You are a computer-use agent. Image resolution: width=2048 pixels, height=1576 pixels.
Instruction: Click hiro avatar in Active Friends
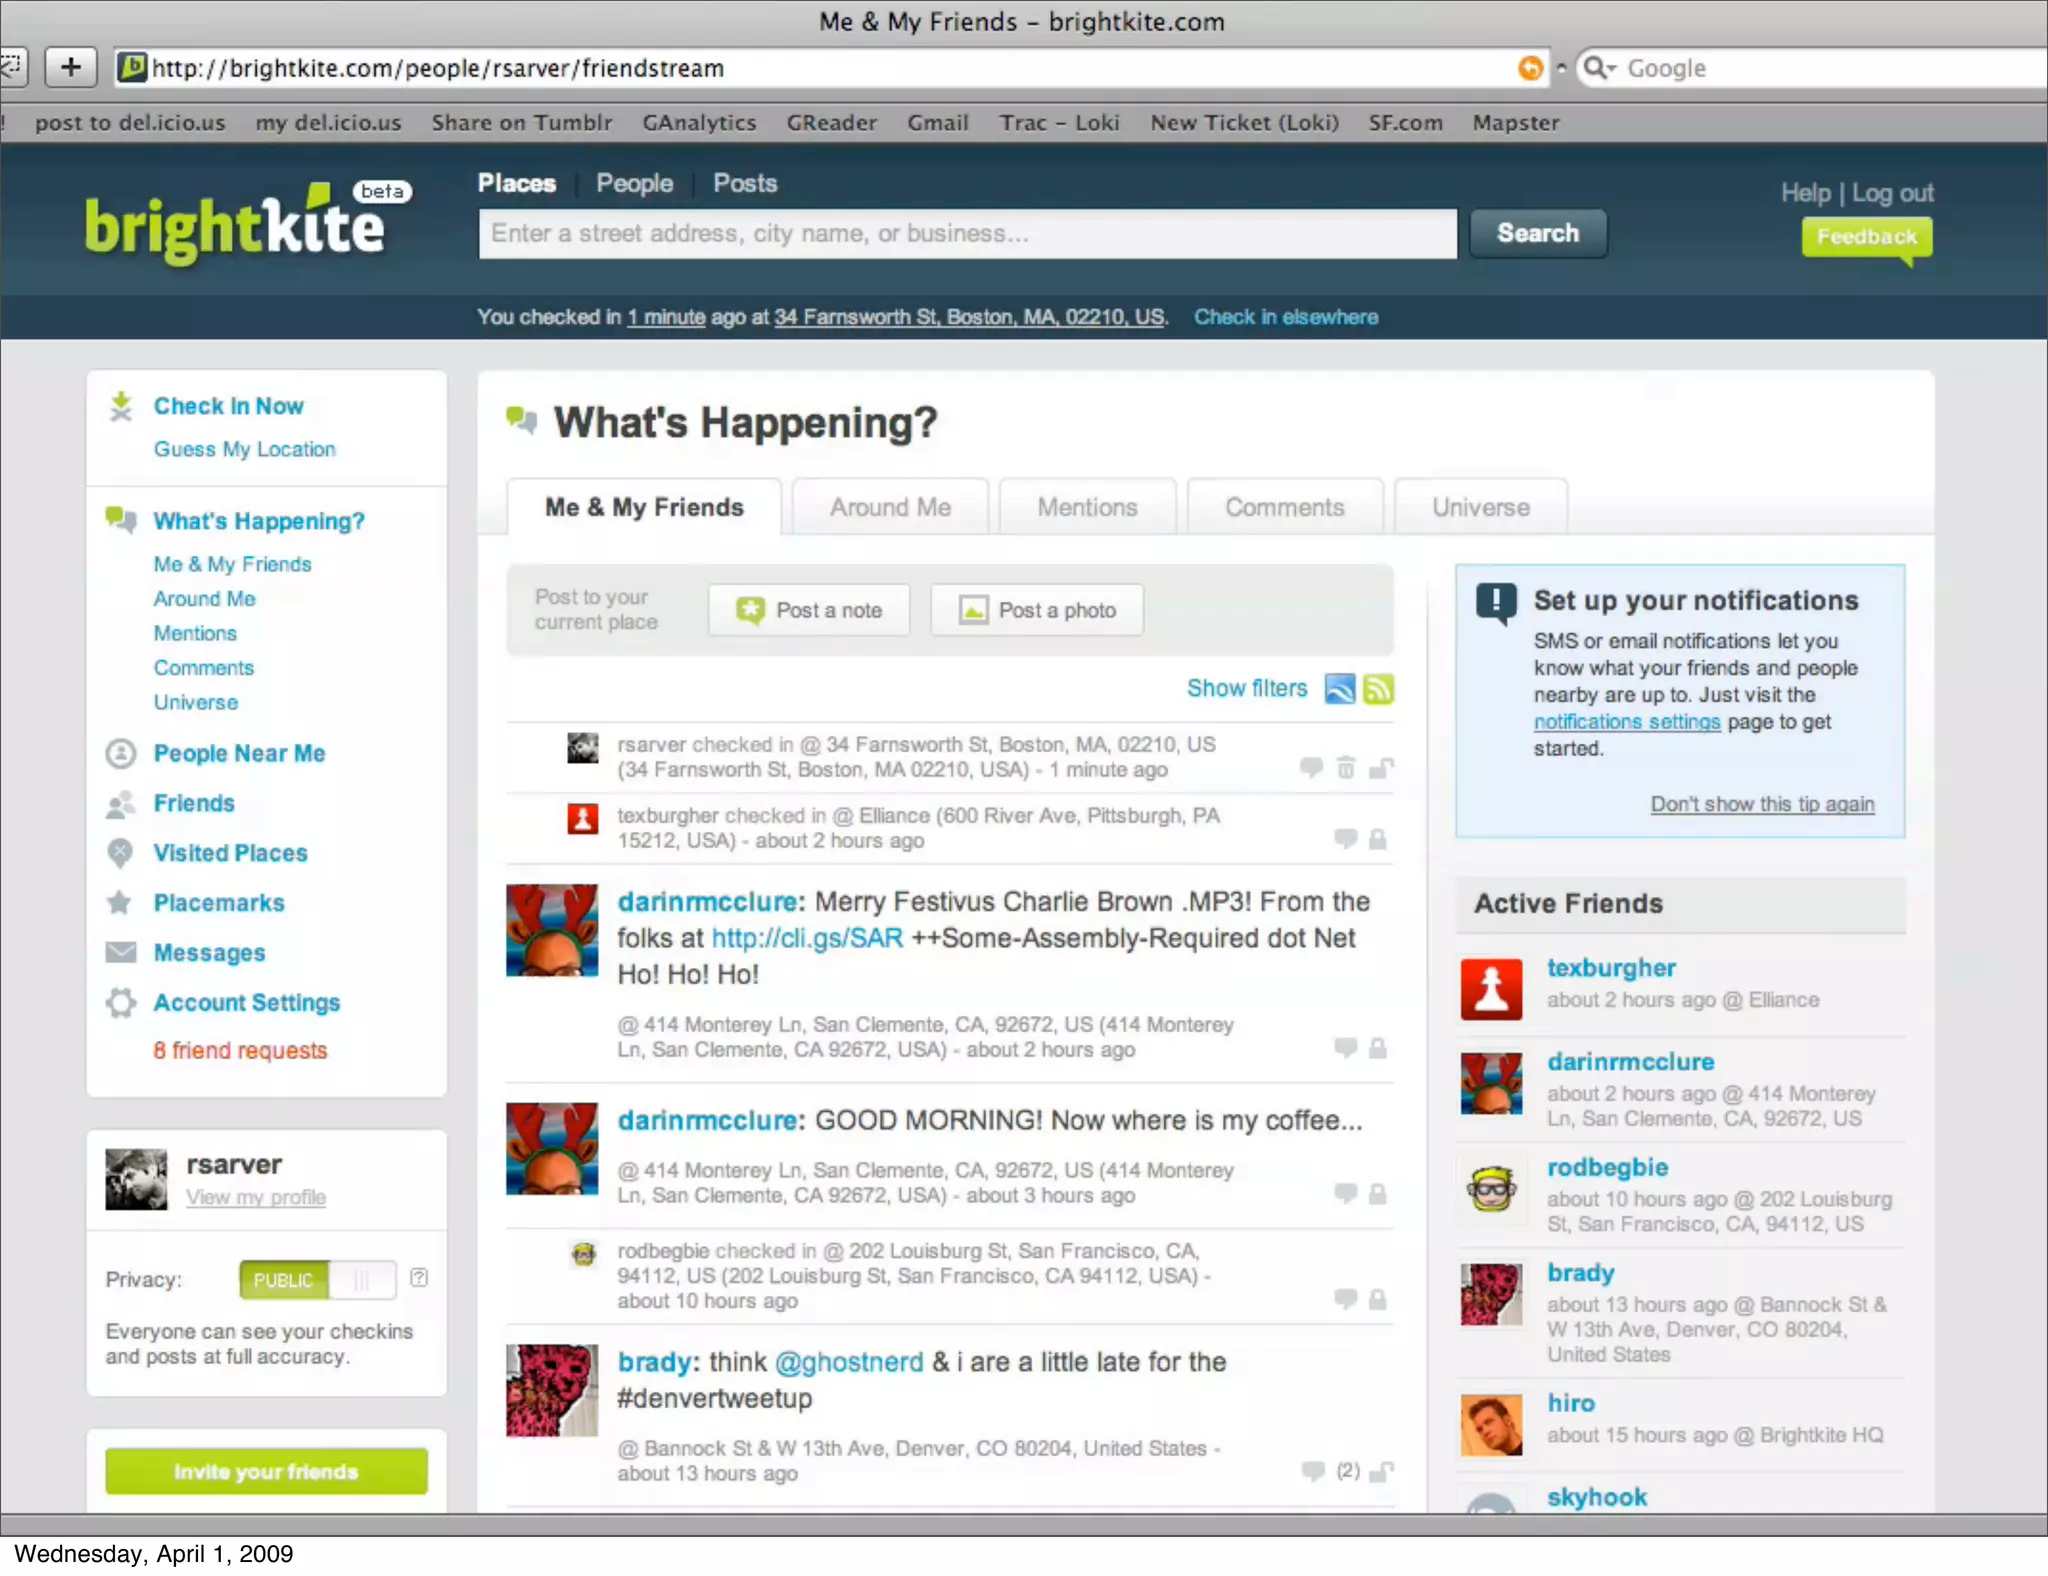coord(1491,1424)
